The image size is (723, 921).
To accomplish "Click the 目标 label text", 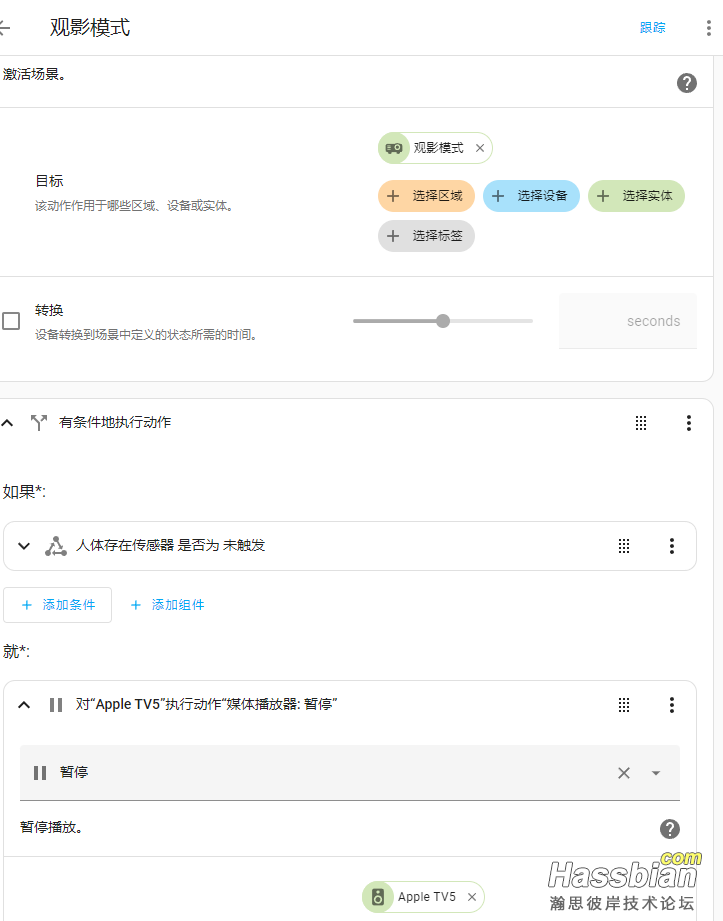I will pyautogui.click(x=49, y=181).
